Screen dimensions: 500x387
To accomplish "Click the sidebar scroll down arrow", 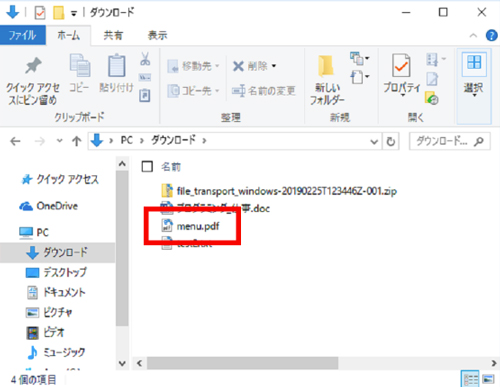I will click(x=122, y=363).
